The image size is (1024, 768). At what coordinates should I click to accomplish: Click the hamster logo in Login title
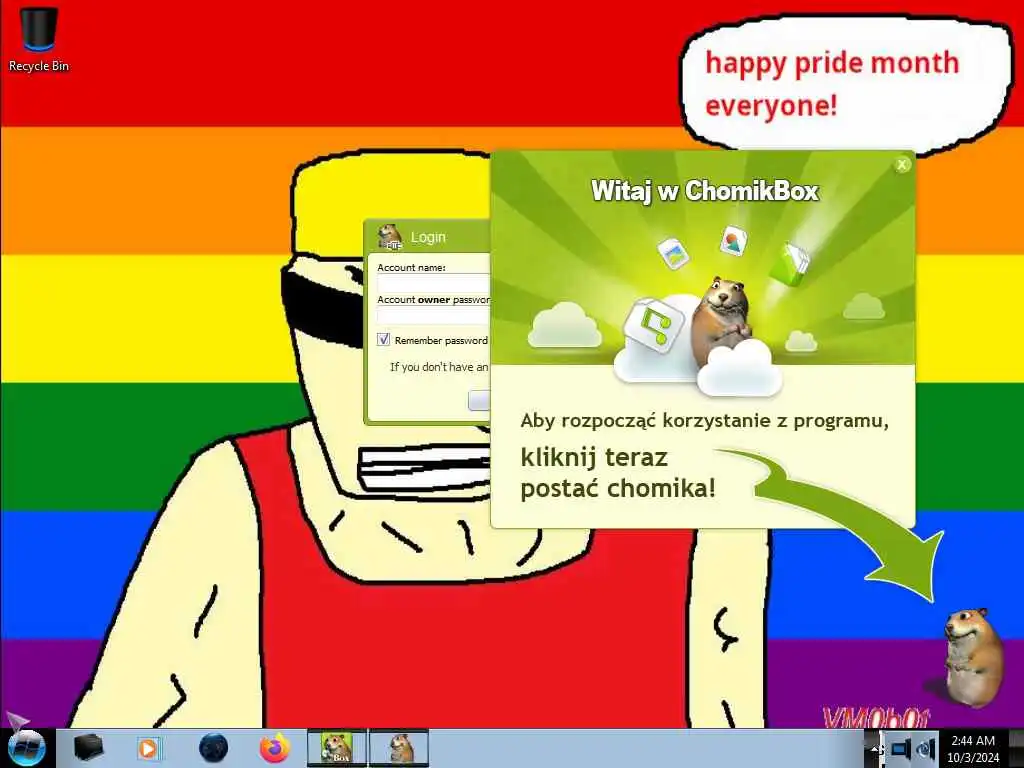(x=390, y=236)
